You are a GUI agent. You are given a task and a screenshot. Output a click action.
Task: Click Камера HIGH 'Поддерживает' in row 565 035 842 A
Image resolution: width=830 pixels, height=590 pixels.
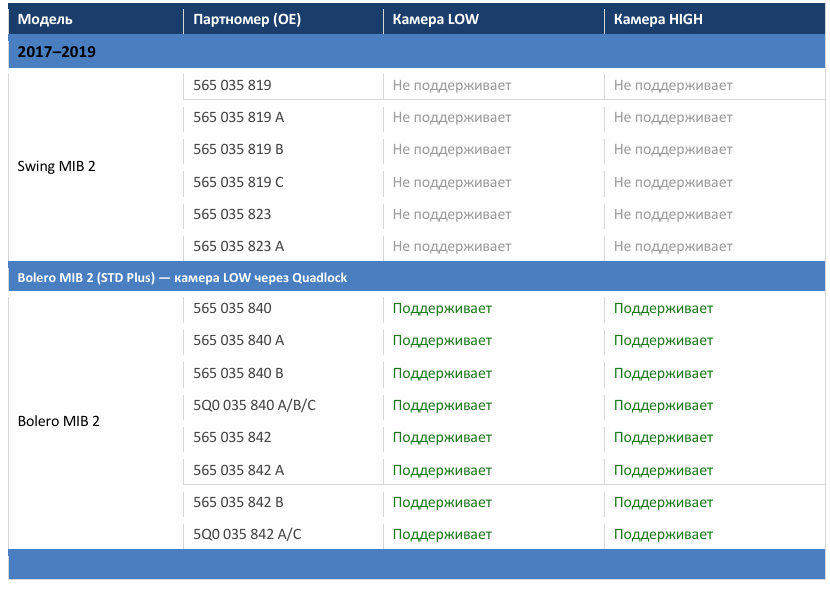(663, 470)
